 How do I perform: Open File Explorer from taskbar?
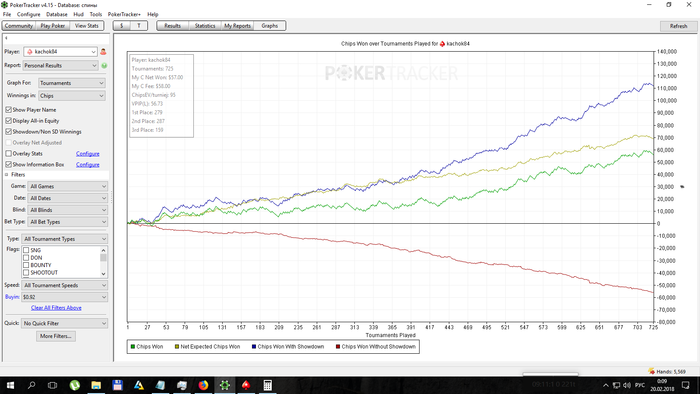pos(96,385)
